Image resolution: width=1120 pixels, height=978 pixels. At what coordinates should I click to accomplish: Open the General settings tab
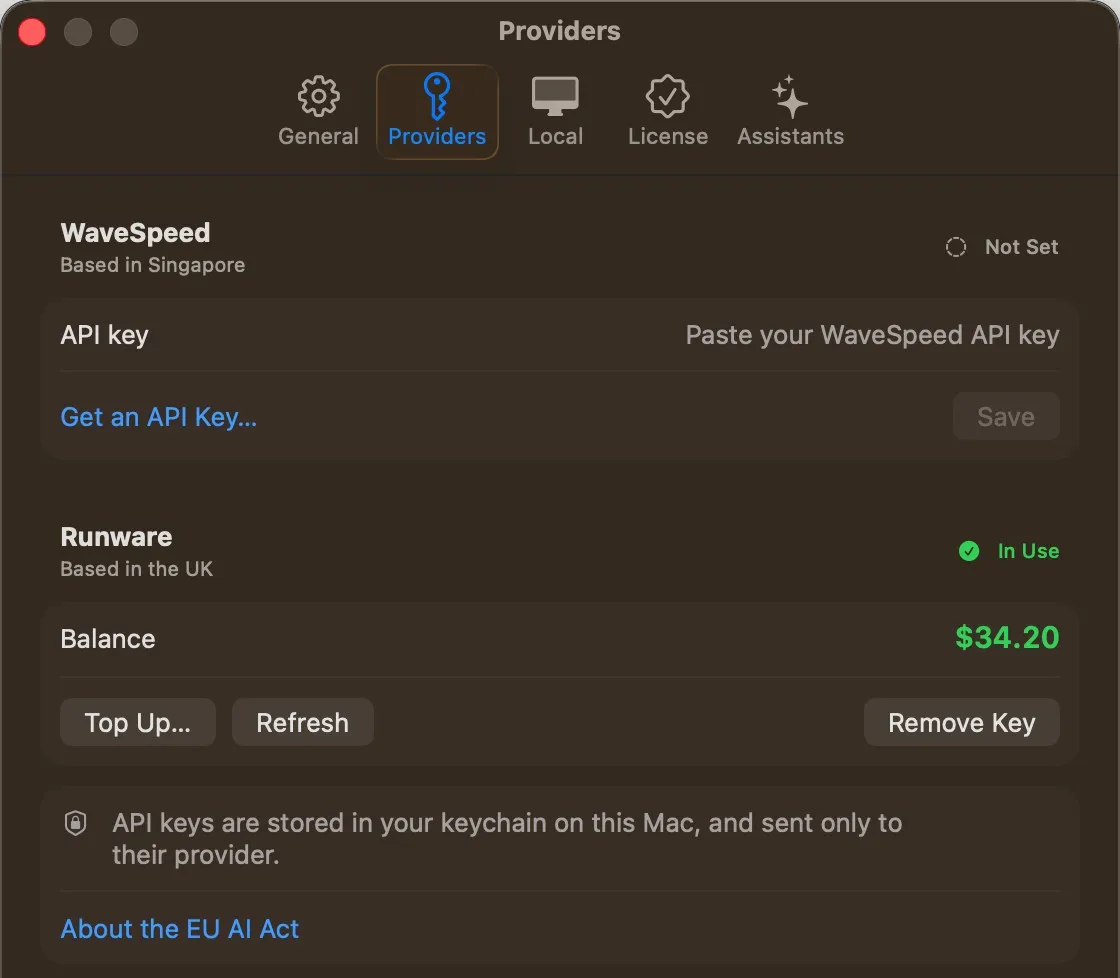318,111
